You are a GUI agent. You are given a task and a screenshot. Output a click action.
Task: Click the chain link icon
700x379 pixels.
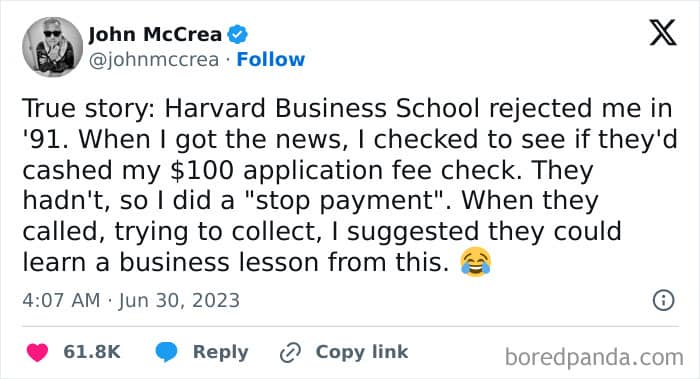click(x=290, y=353)
